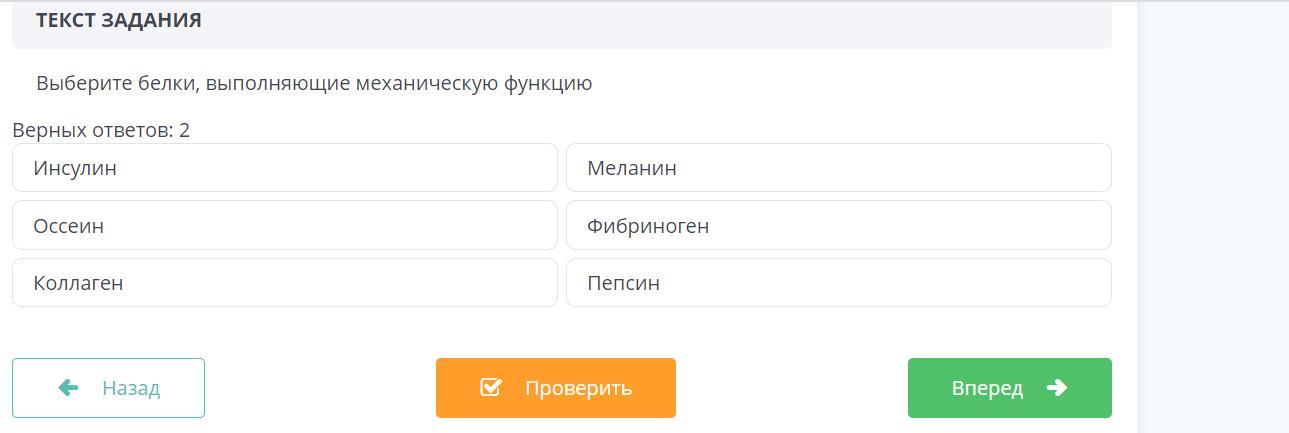Click the ТЕКСТ ЗАДАНИЯ header title

point(118,20)
